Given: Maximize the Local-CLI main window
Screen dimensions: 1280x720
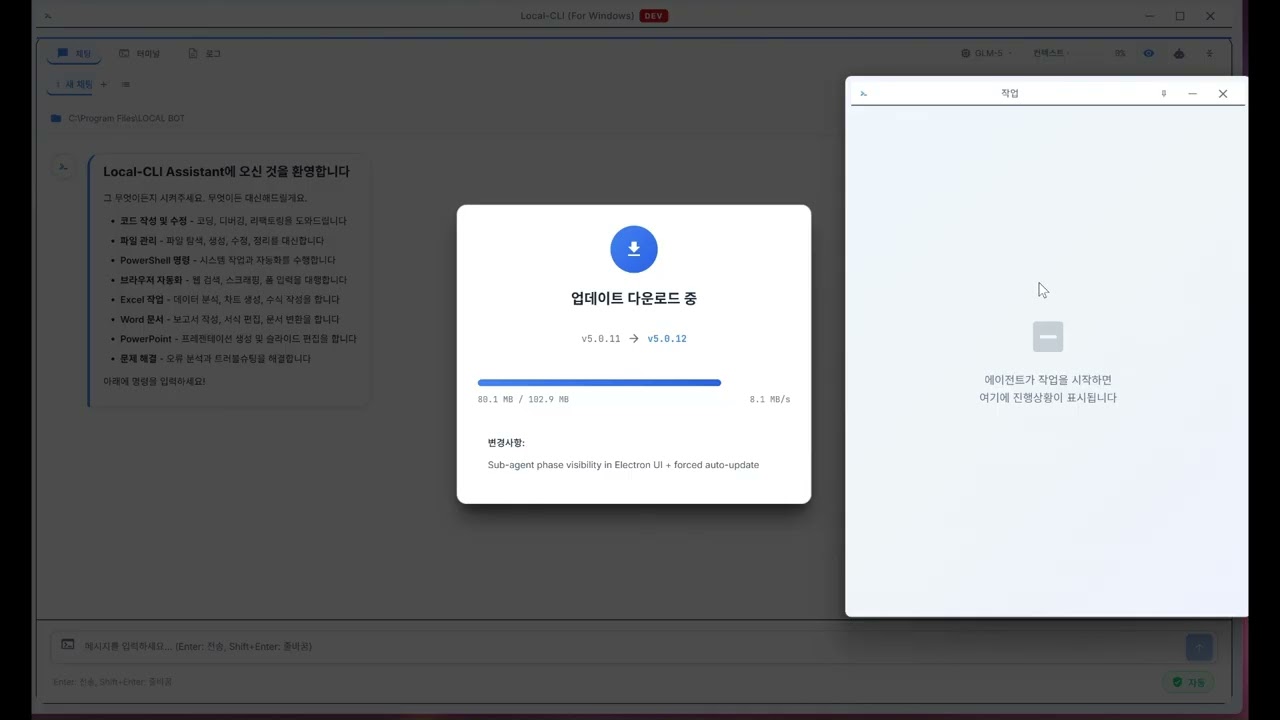Looking at the screenshot, I should click(x=1180, y=16).
